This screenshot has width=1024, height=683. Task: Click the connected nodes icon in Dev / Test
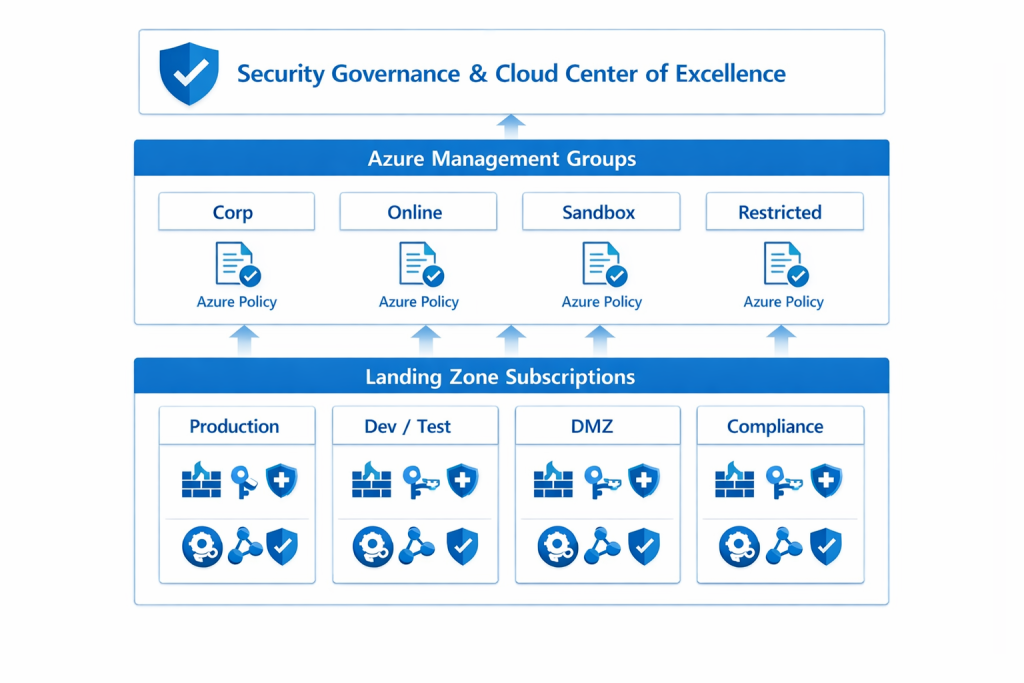point(416,546)
